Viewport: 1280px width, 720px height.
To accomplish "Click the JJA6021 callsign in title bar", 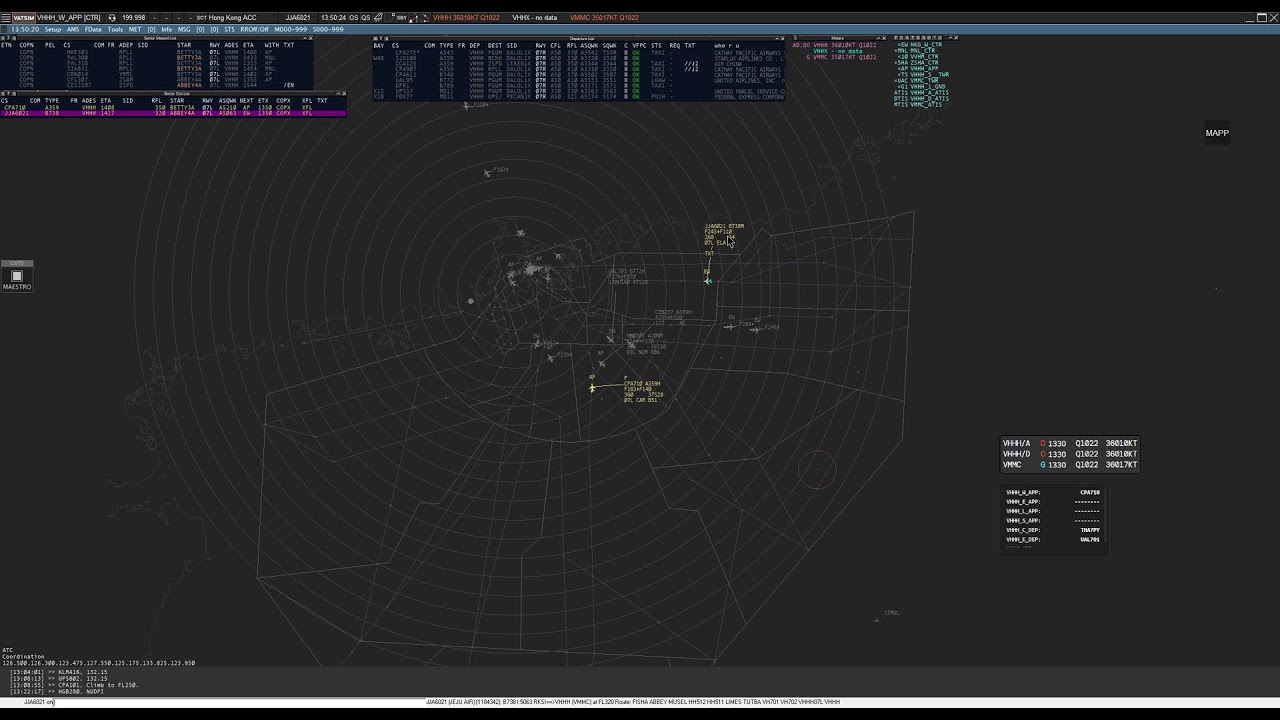I will coord(298,18).
